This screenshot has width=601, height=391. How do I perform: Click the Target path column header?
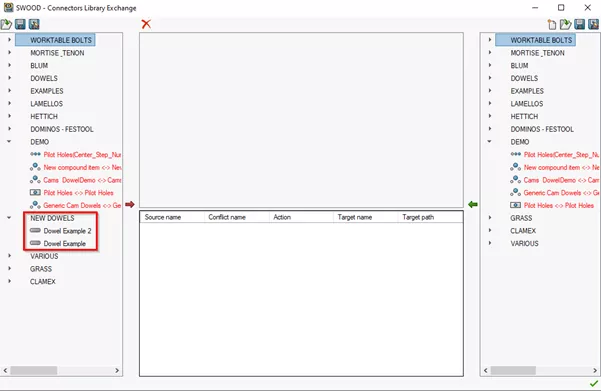(x=430, y=217)
